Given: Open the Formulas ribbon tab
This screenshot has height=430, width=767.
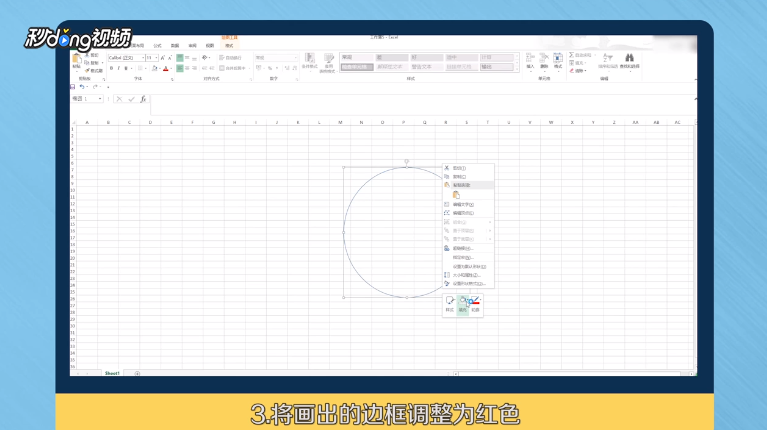Looking at the screenshot, I should click(157, 45).
